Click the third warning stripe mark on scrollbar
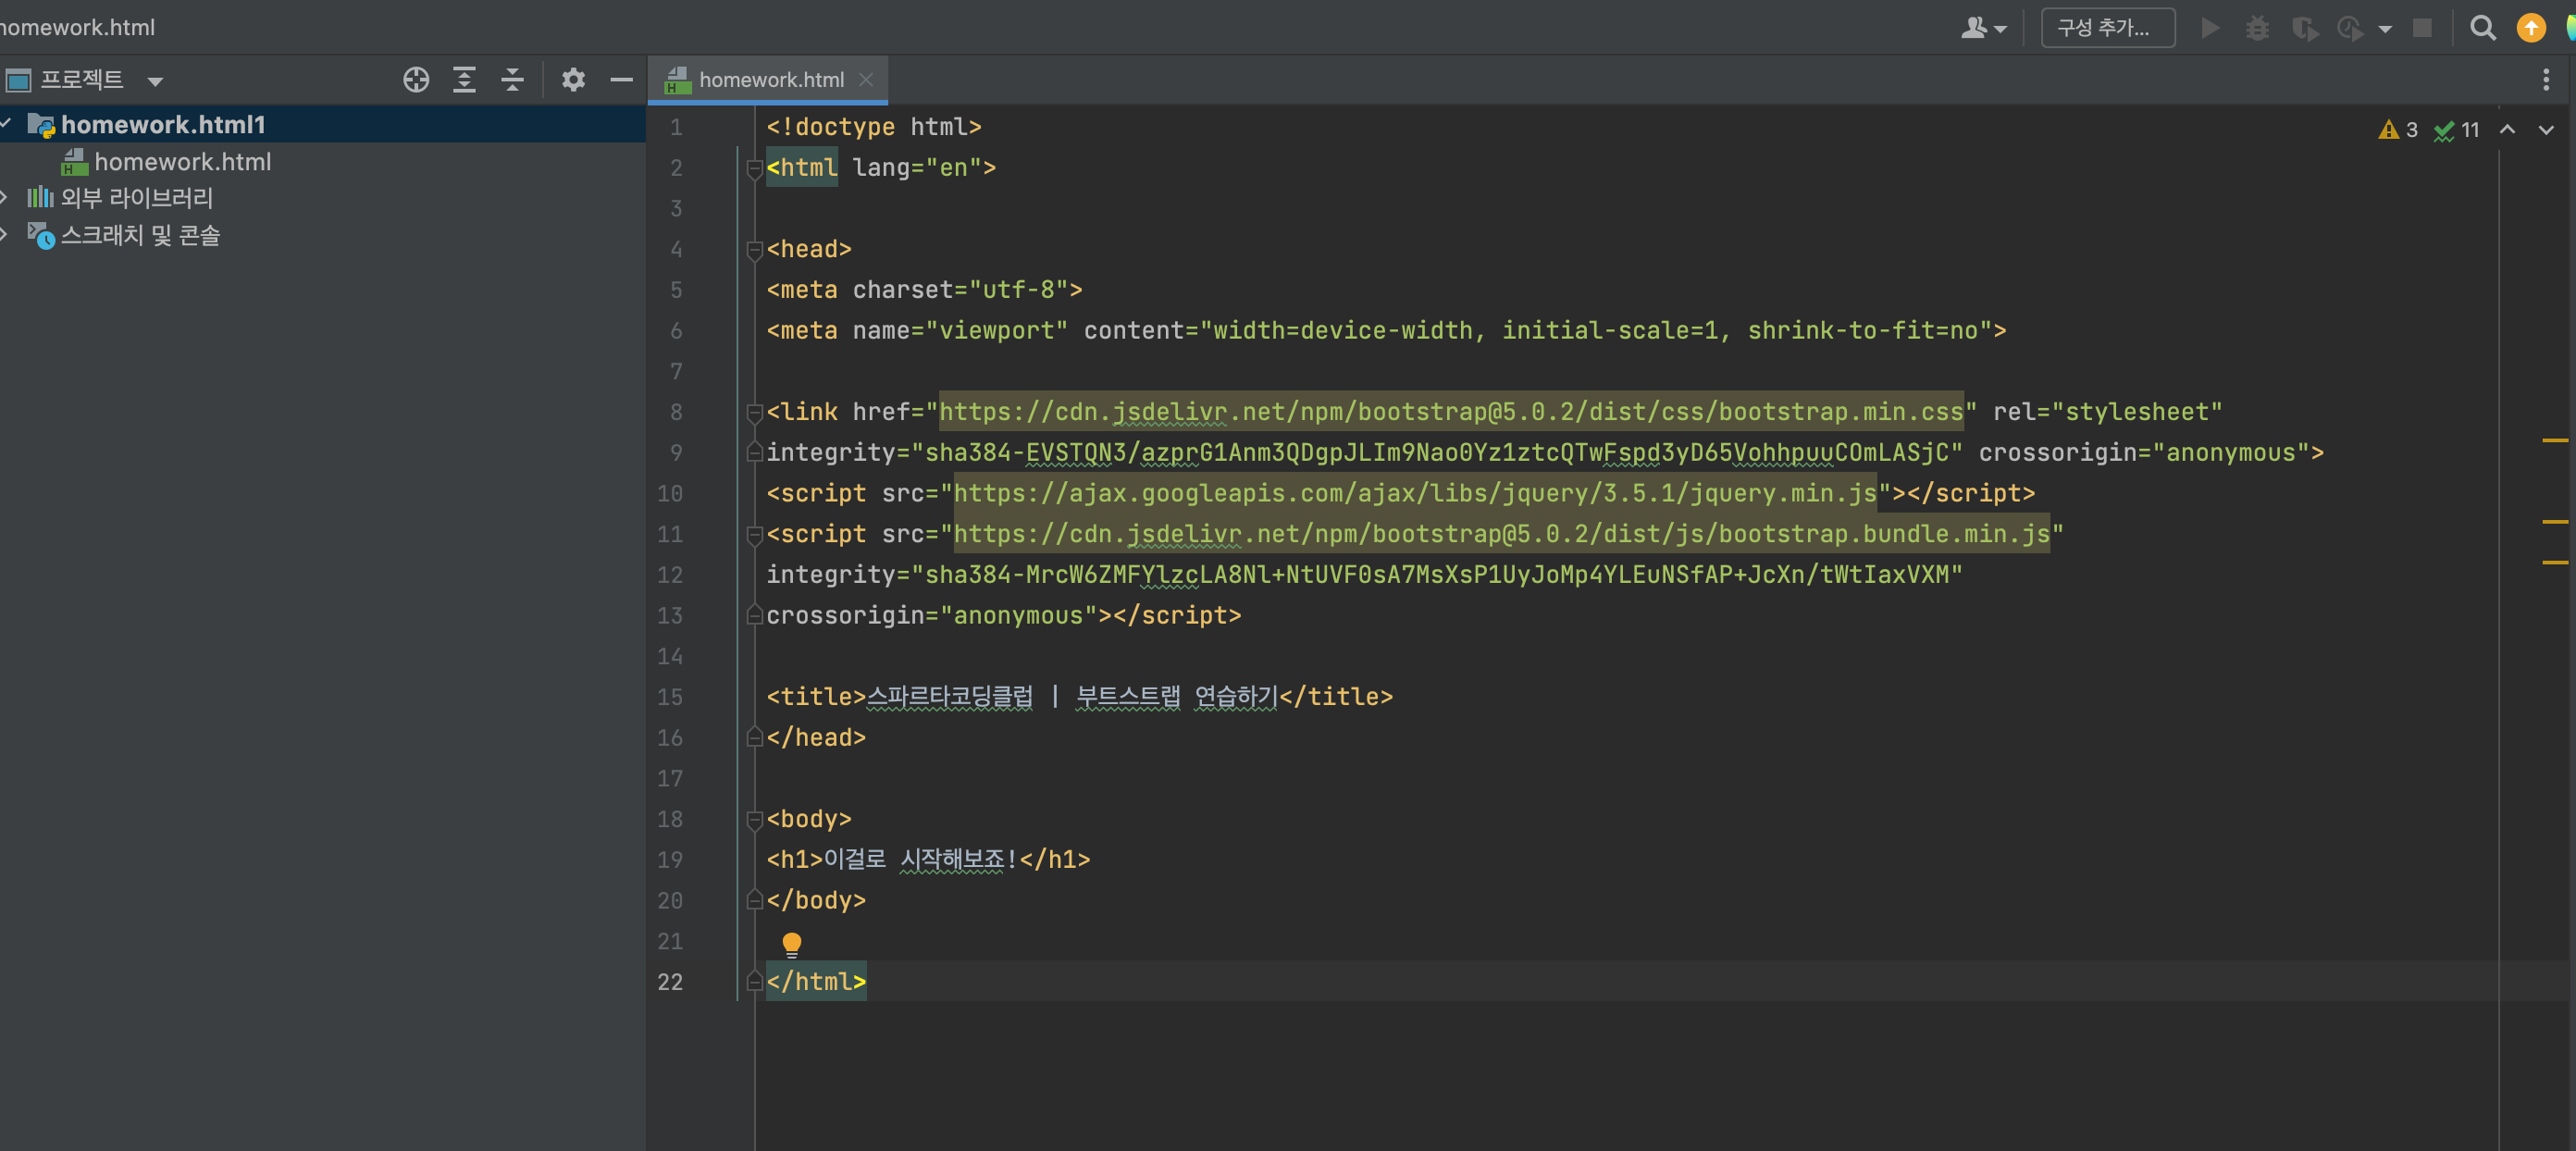This screenshot has height=1151, width=2576. [2555, 563]
